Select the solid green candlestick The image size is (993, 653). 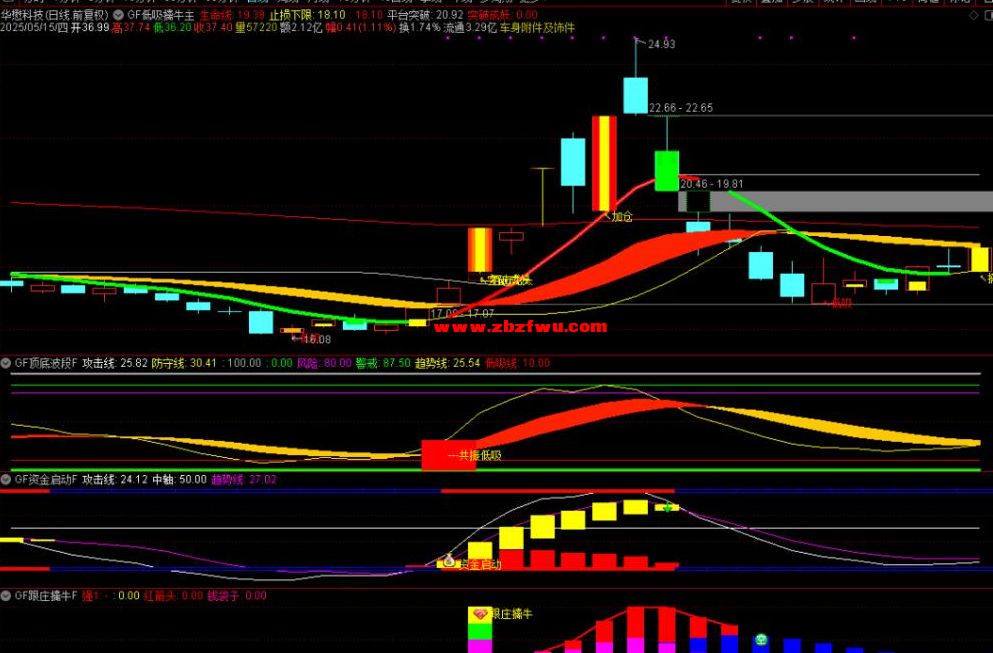(x=666, y=170)
